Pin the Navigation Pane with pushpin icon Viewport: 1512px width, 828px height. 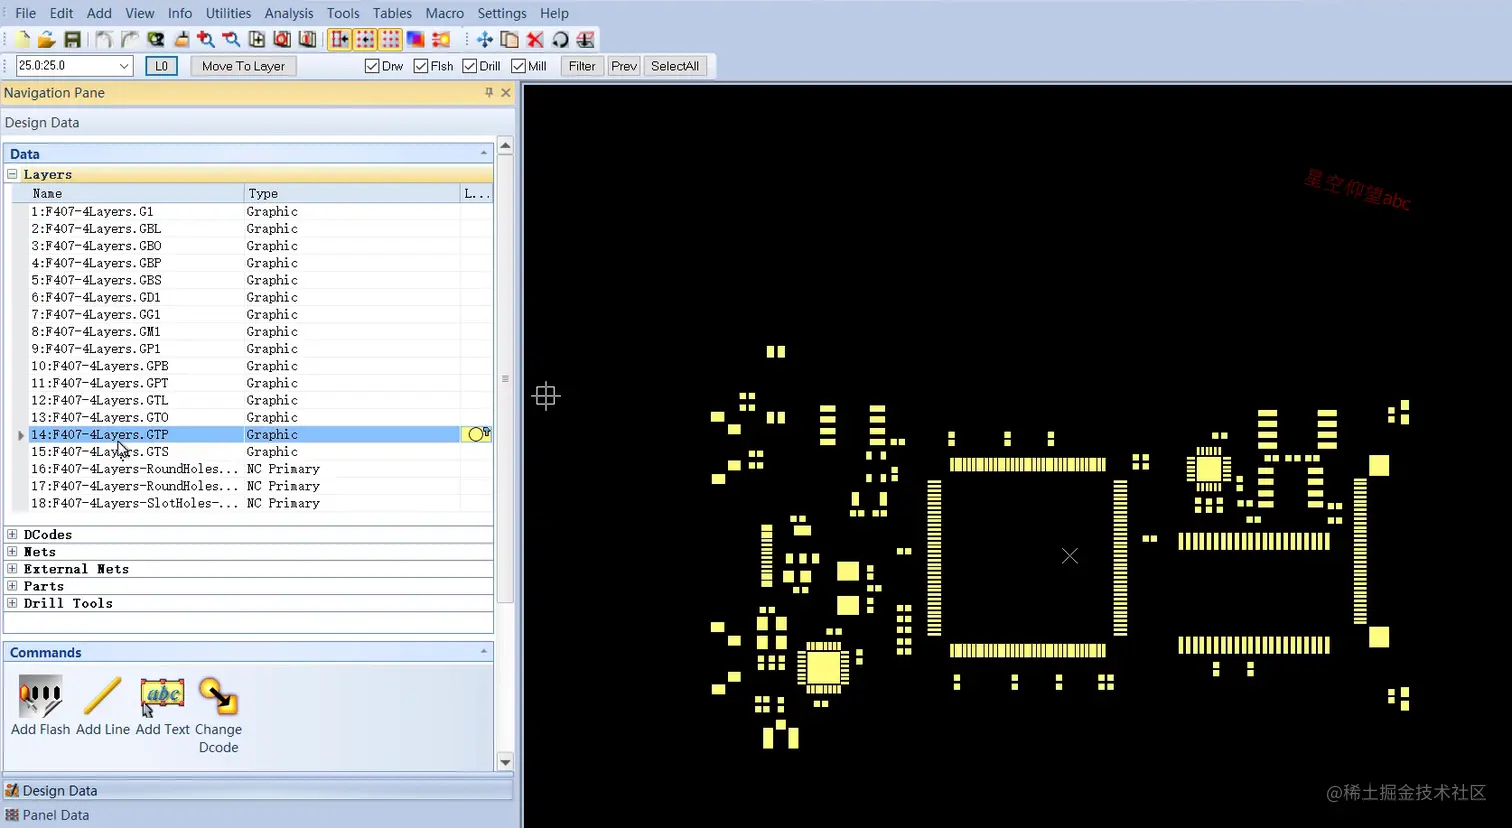click(489, 92)
